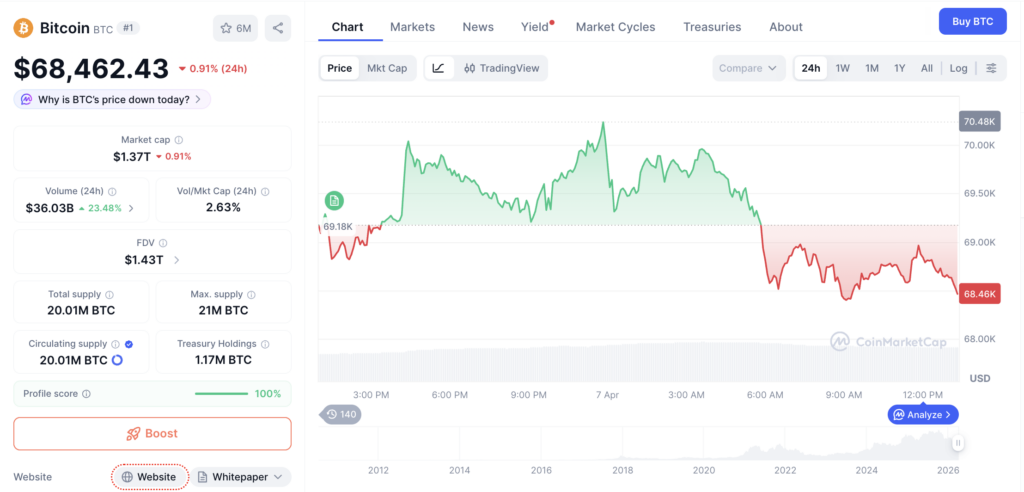Click the red 68.46K current price label
The image size is (1024, 492).
coord(980,294)
